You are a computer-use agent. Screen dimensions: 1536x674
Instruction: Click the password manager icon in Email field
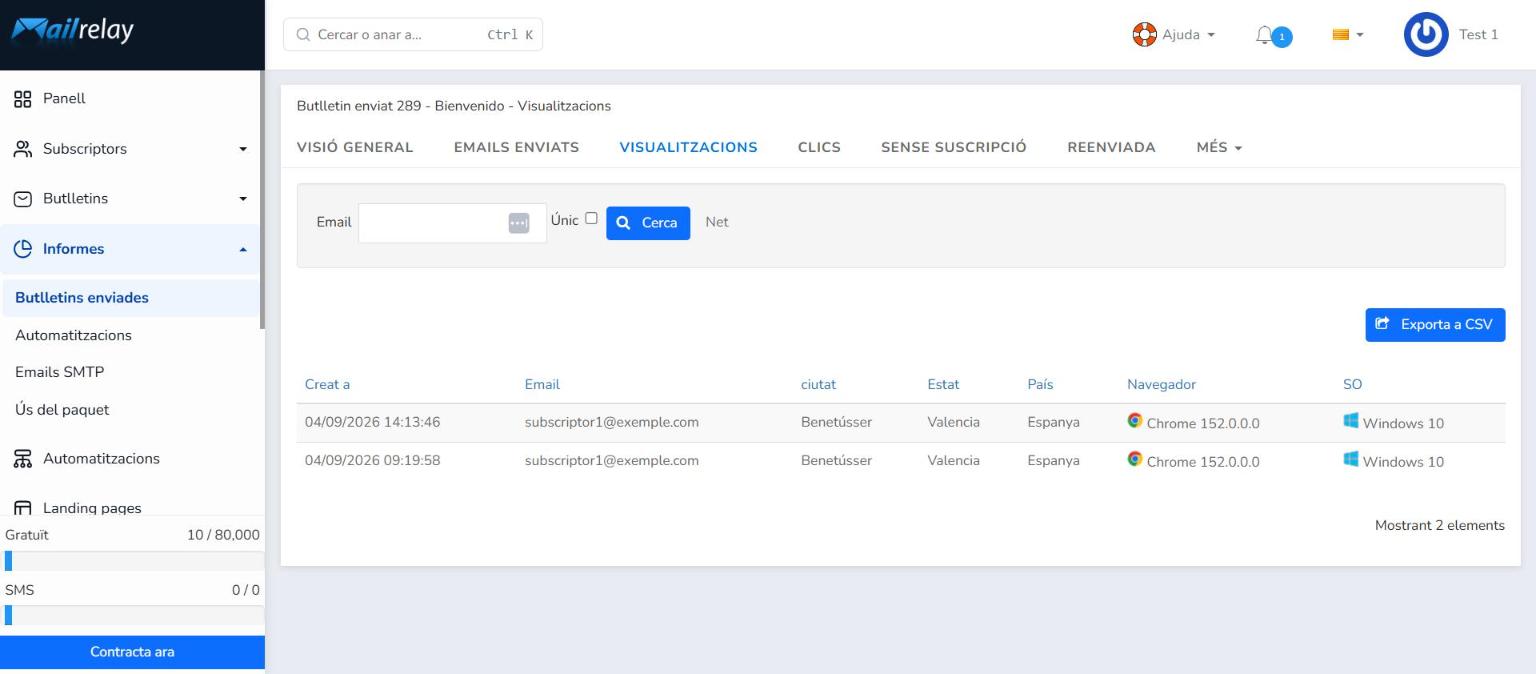[518, 223]
